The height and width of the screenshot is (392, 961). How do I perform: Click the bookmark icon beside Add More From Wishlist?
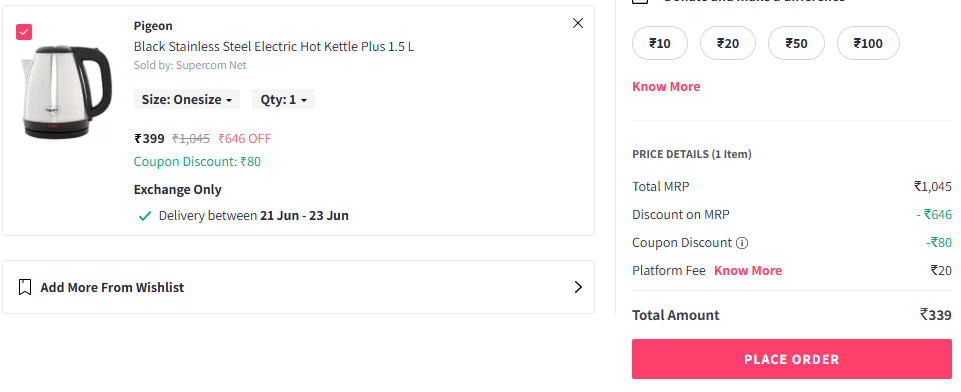click(25, 287)
